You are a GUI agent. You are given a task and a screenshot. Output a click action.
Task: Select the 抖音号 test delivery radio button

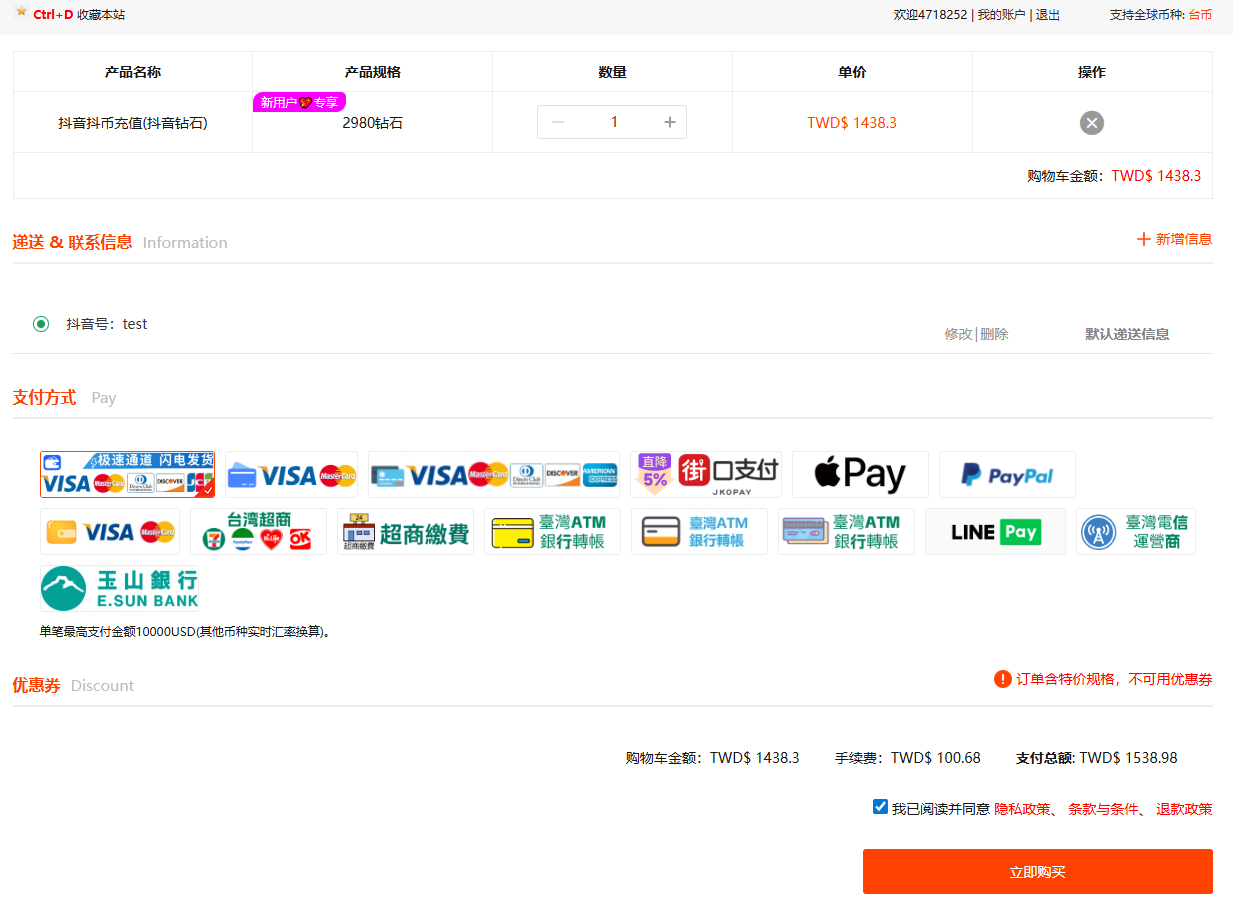pyautogui.click(x=41, y=324)
